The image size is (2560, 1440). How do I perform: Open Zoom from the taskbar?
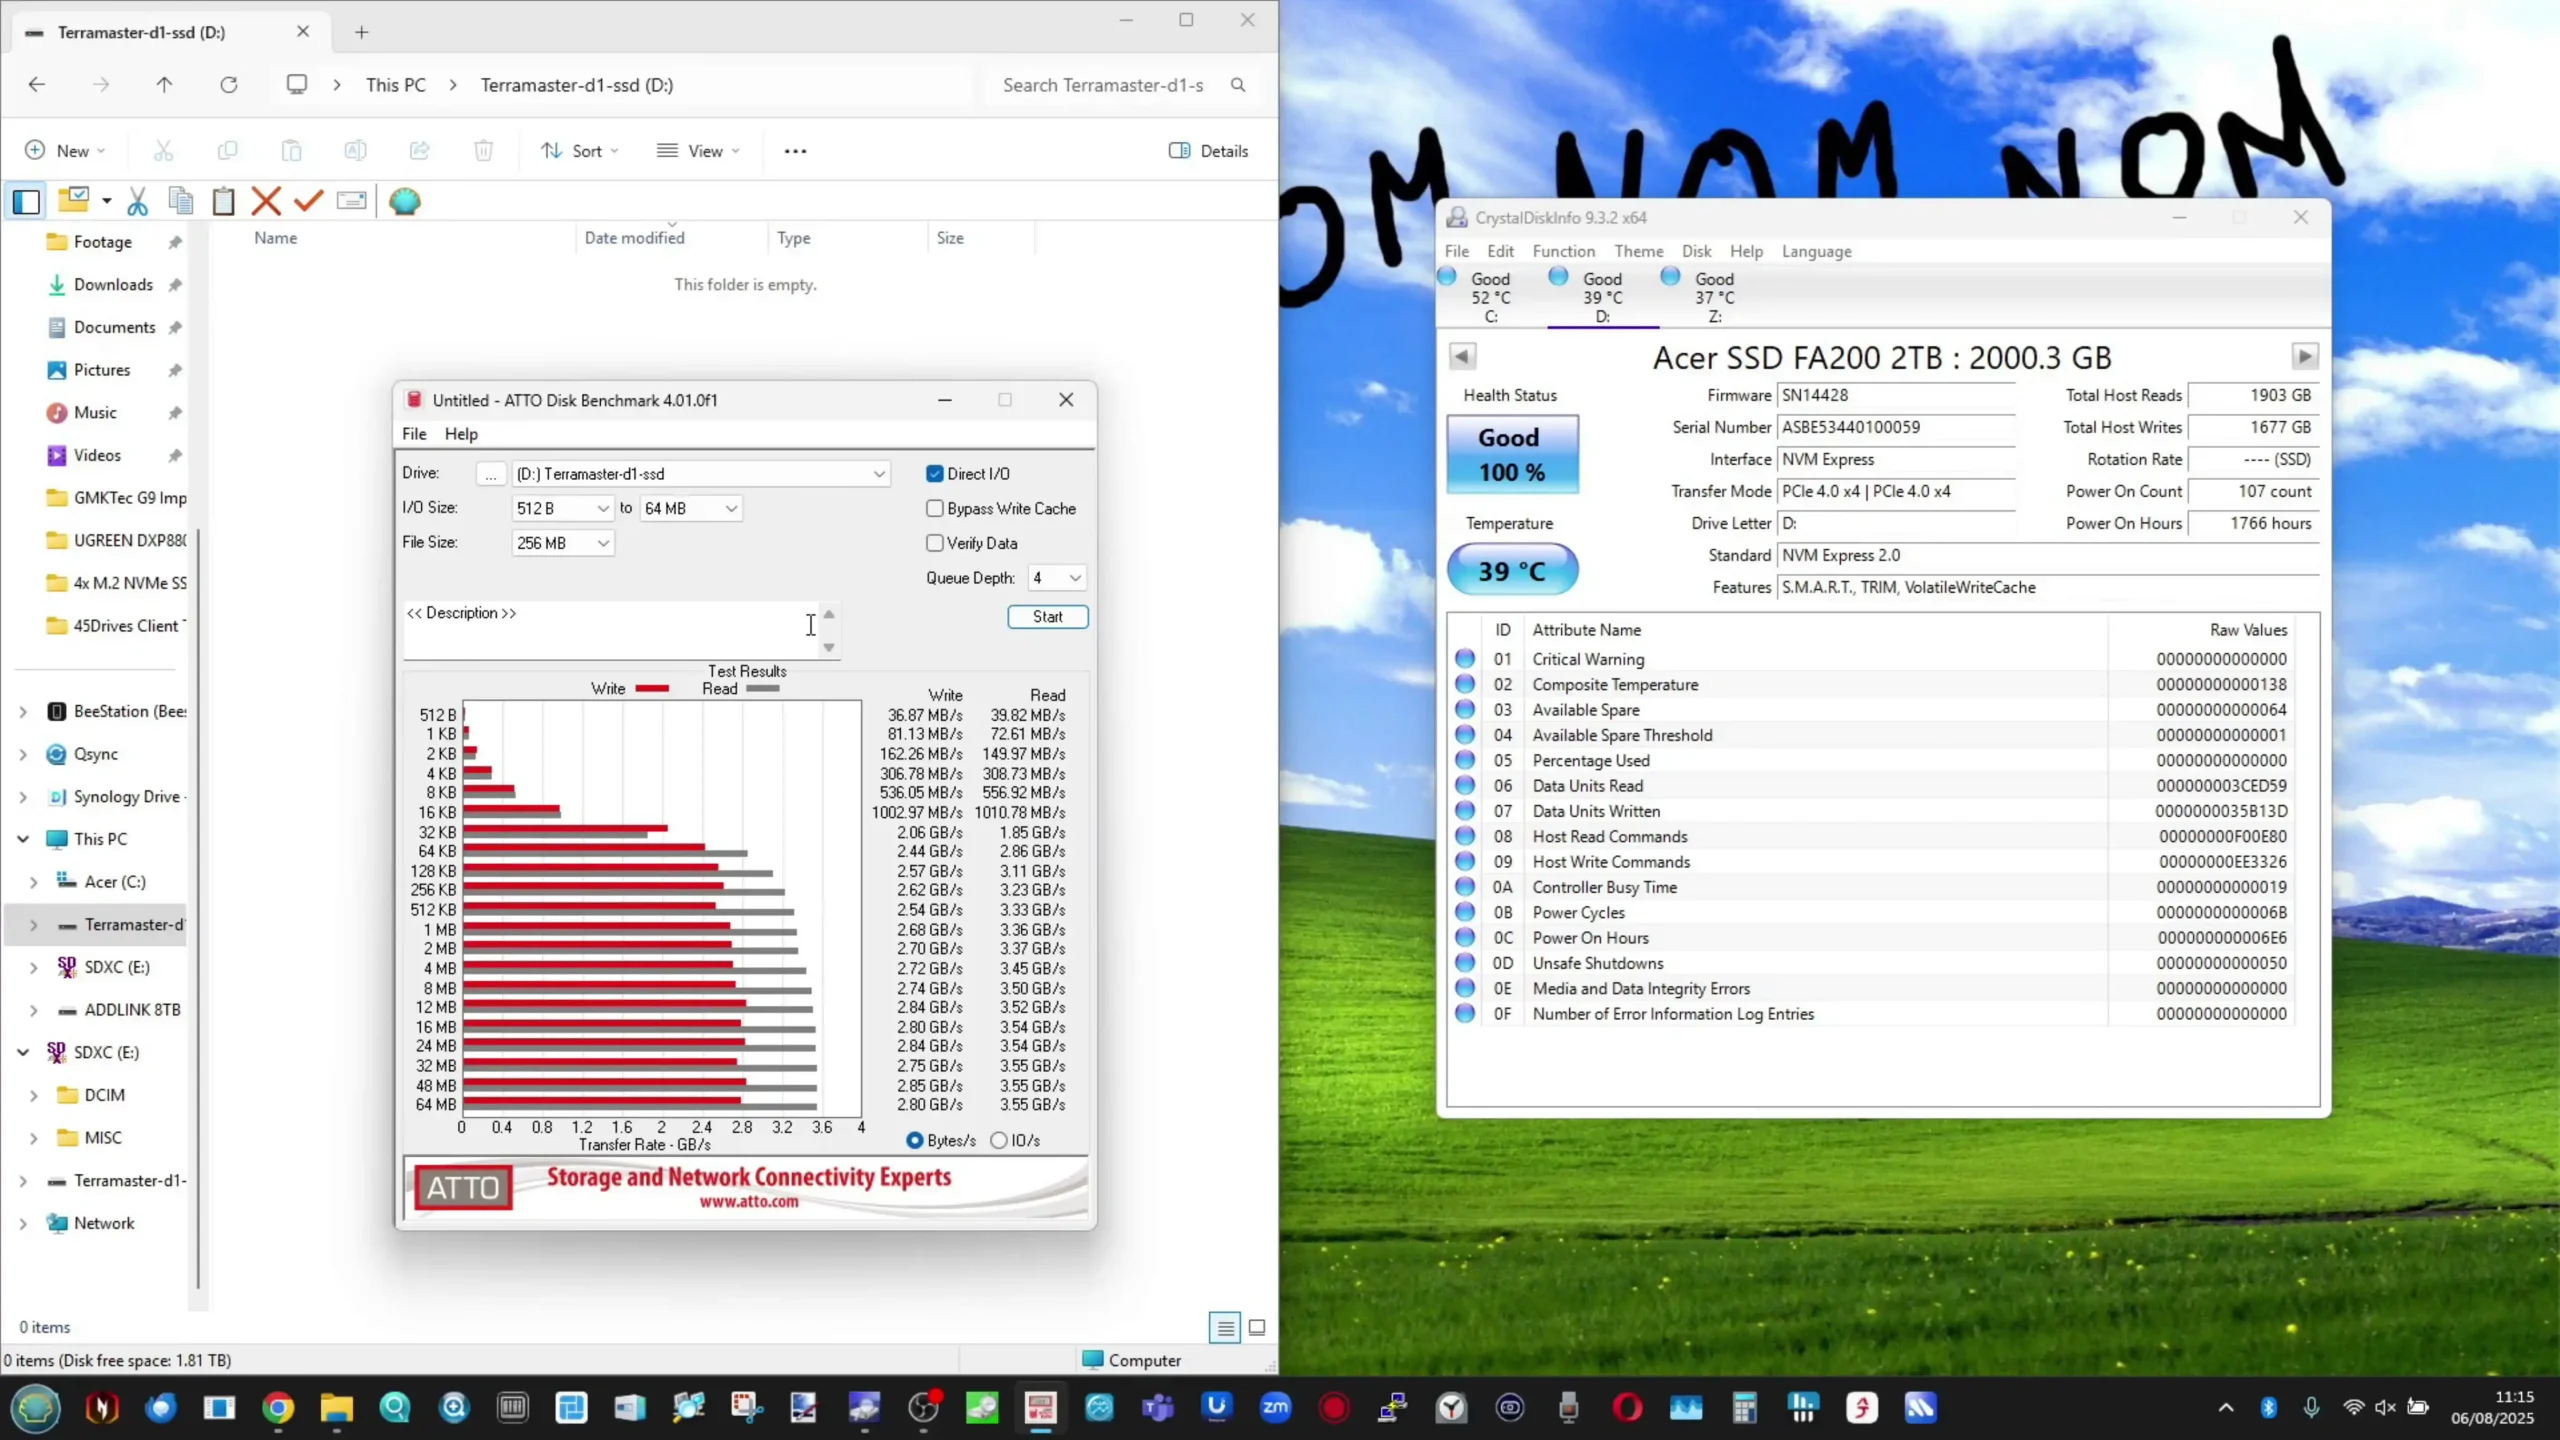(x=1275, y=1408)
